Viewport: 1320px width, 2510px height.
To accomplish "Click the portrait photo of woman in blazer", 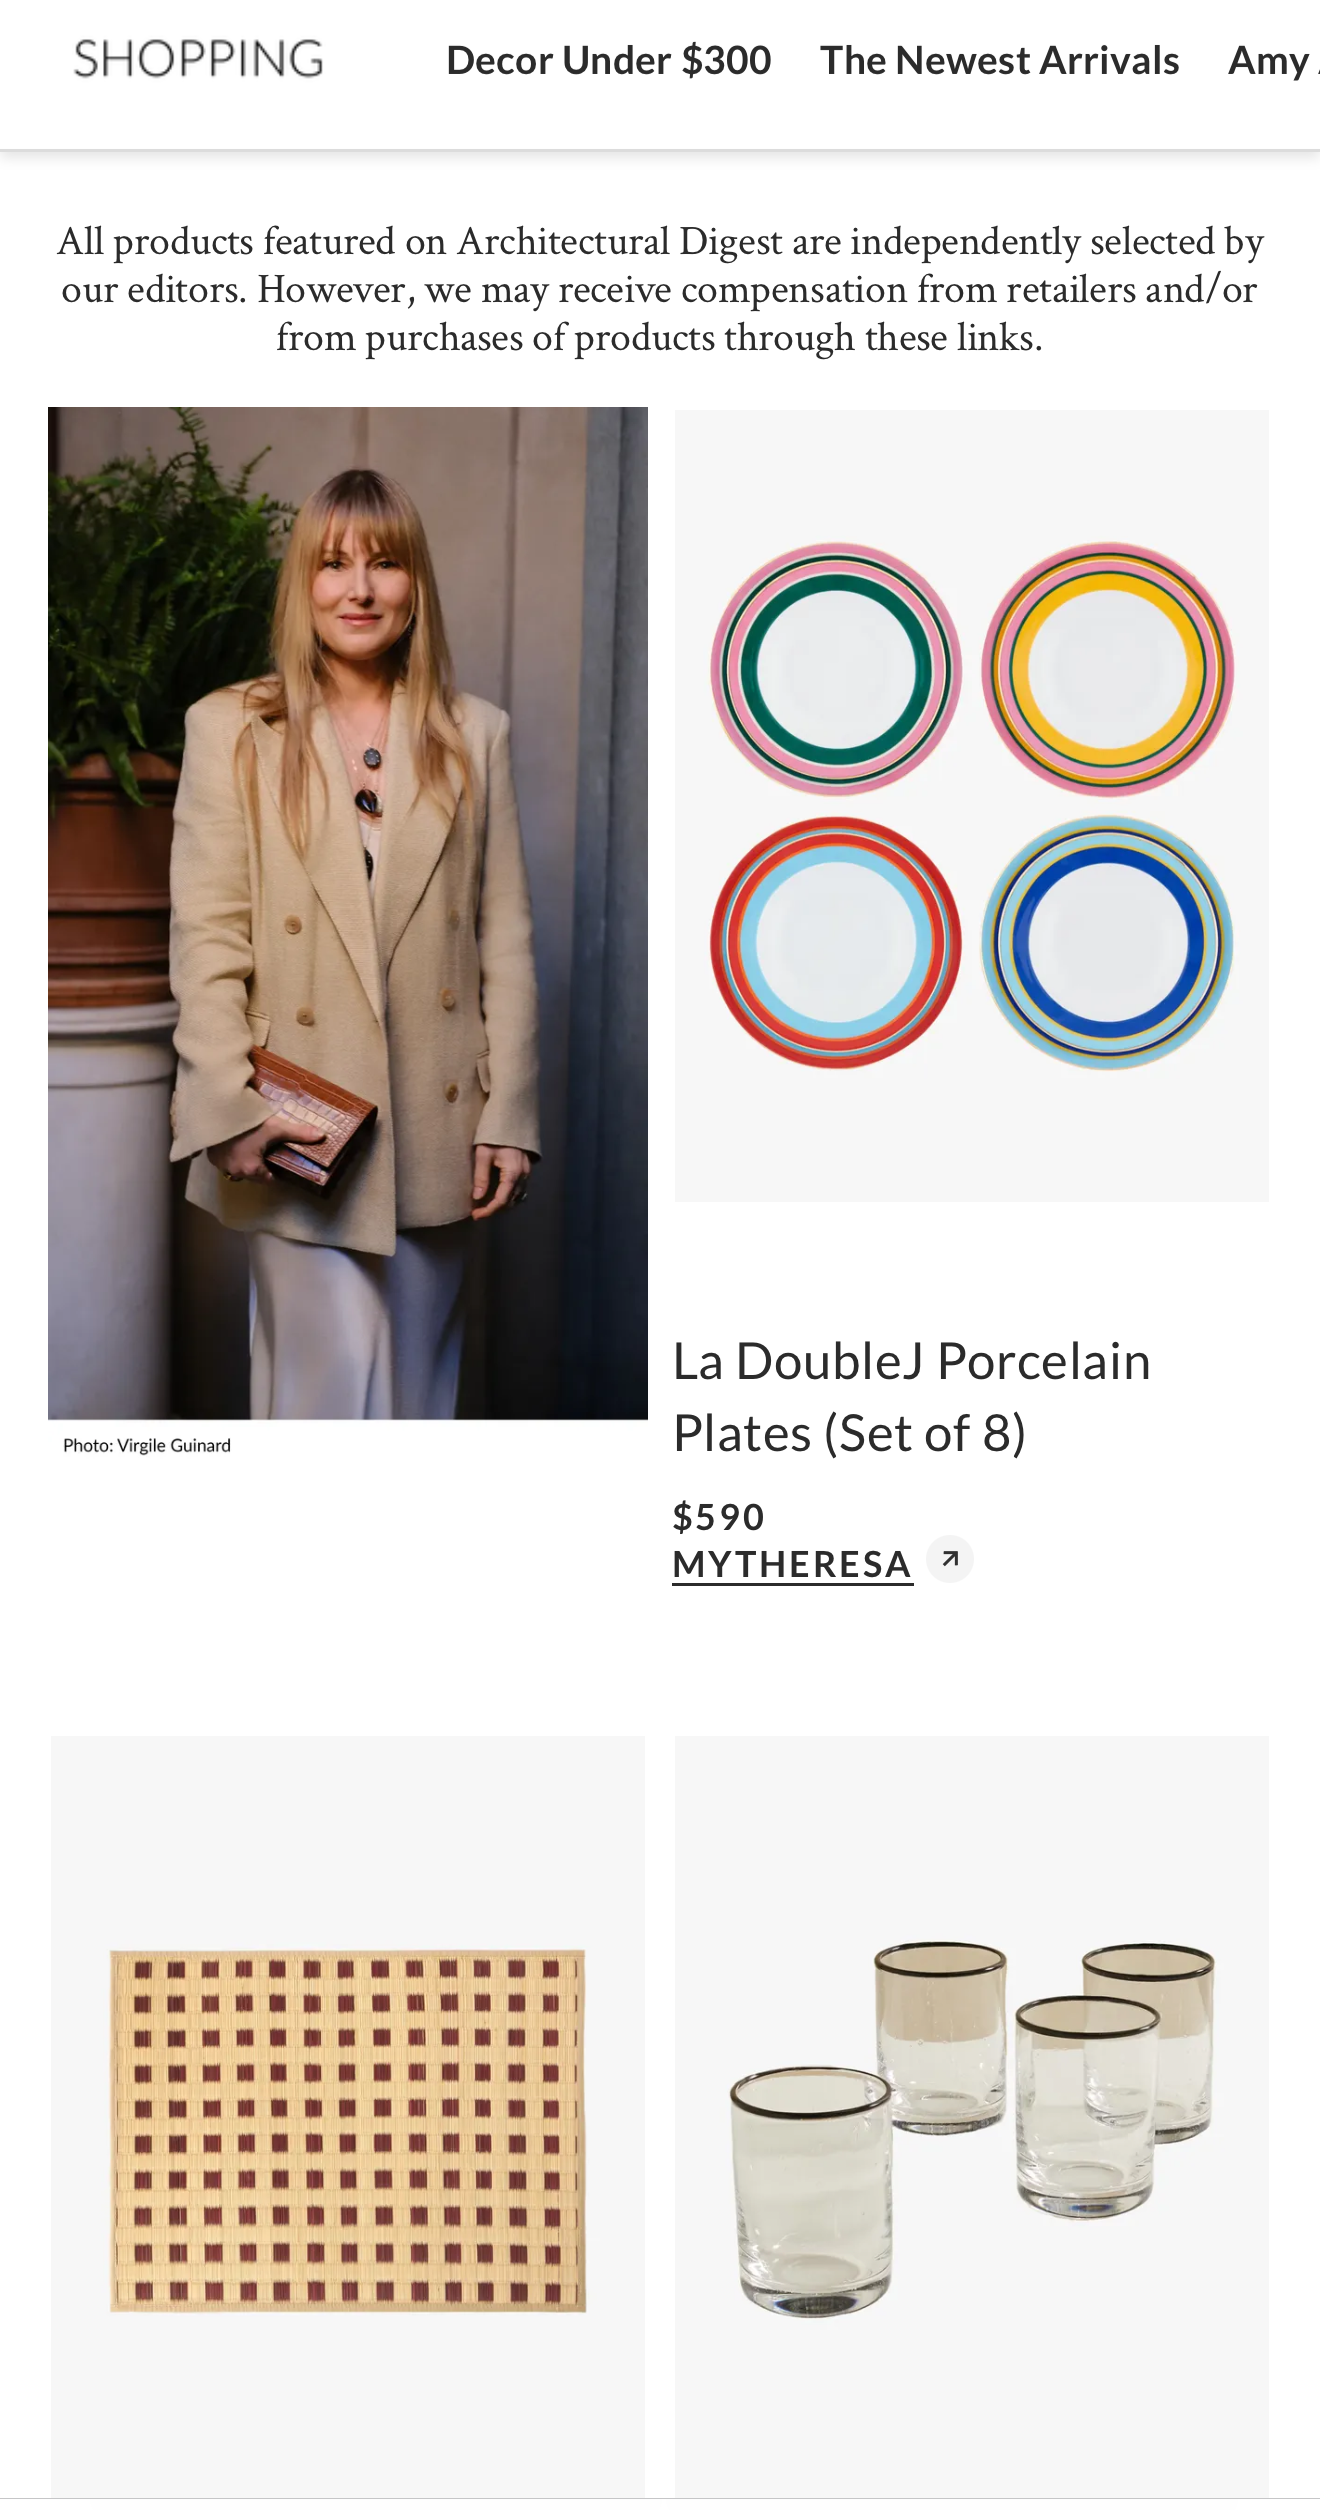I will pos(348,913).
